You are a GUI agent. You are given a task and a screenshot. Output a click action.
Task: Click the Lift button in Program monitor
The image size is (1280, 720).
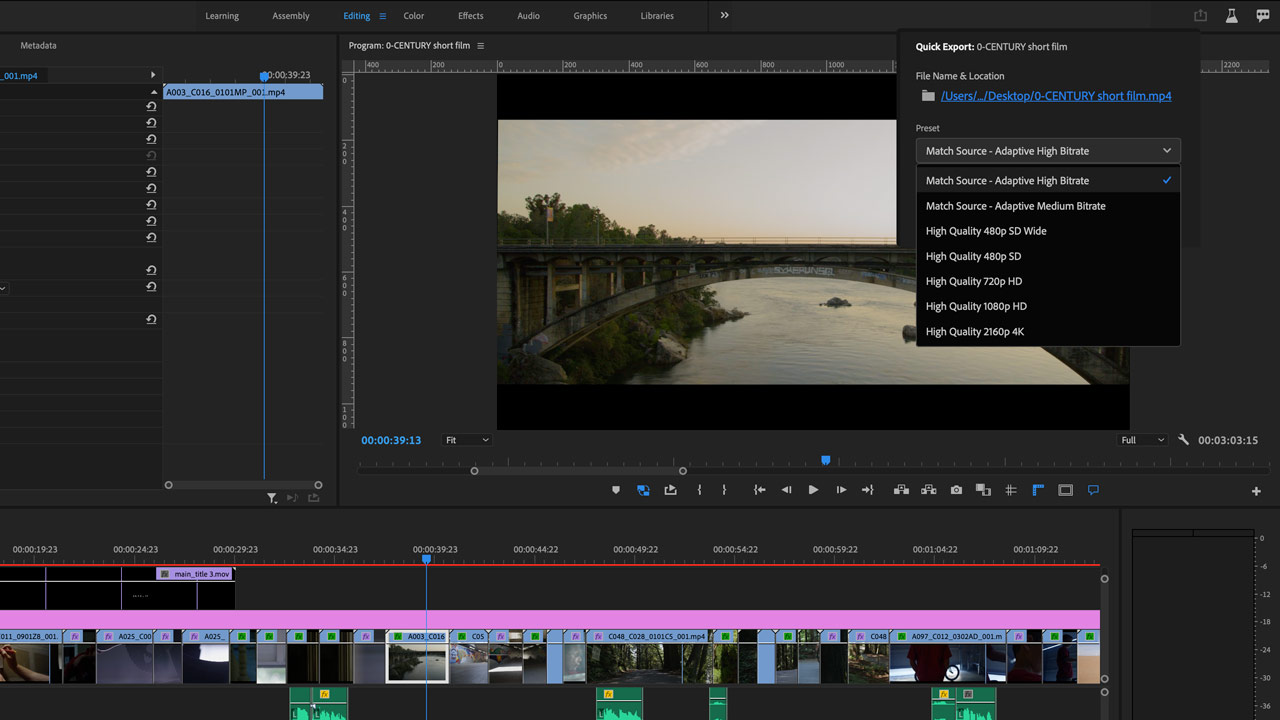point(901,490)
